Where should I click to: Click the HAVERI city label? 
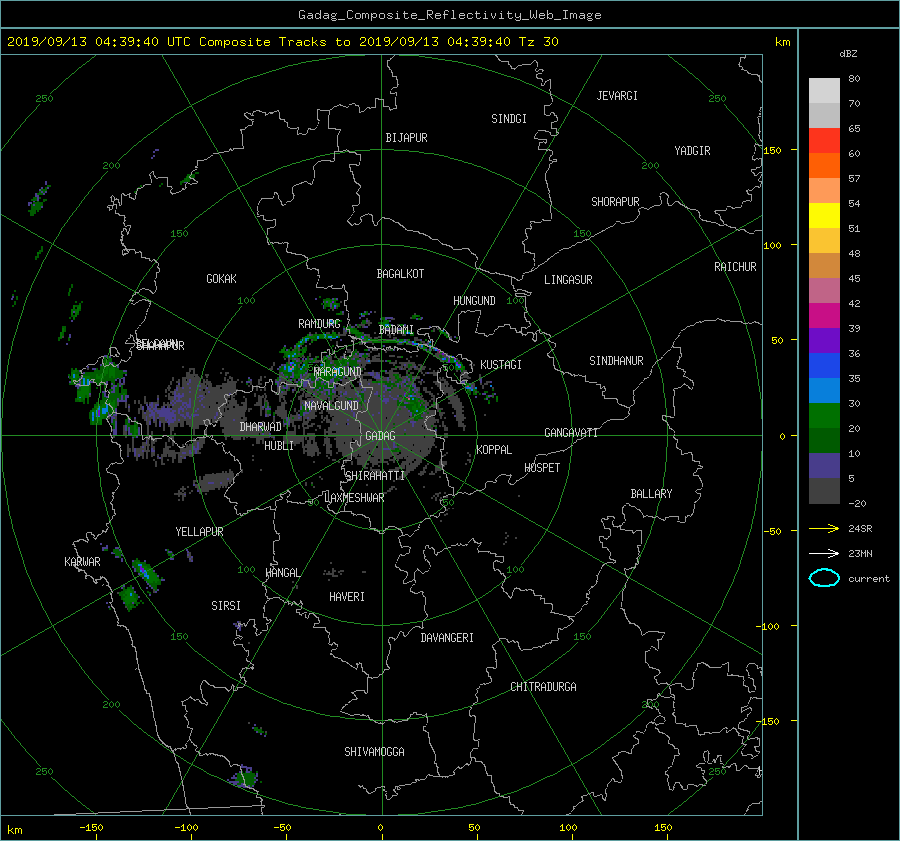(x=347, y=598)
